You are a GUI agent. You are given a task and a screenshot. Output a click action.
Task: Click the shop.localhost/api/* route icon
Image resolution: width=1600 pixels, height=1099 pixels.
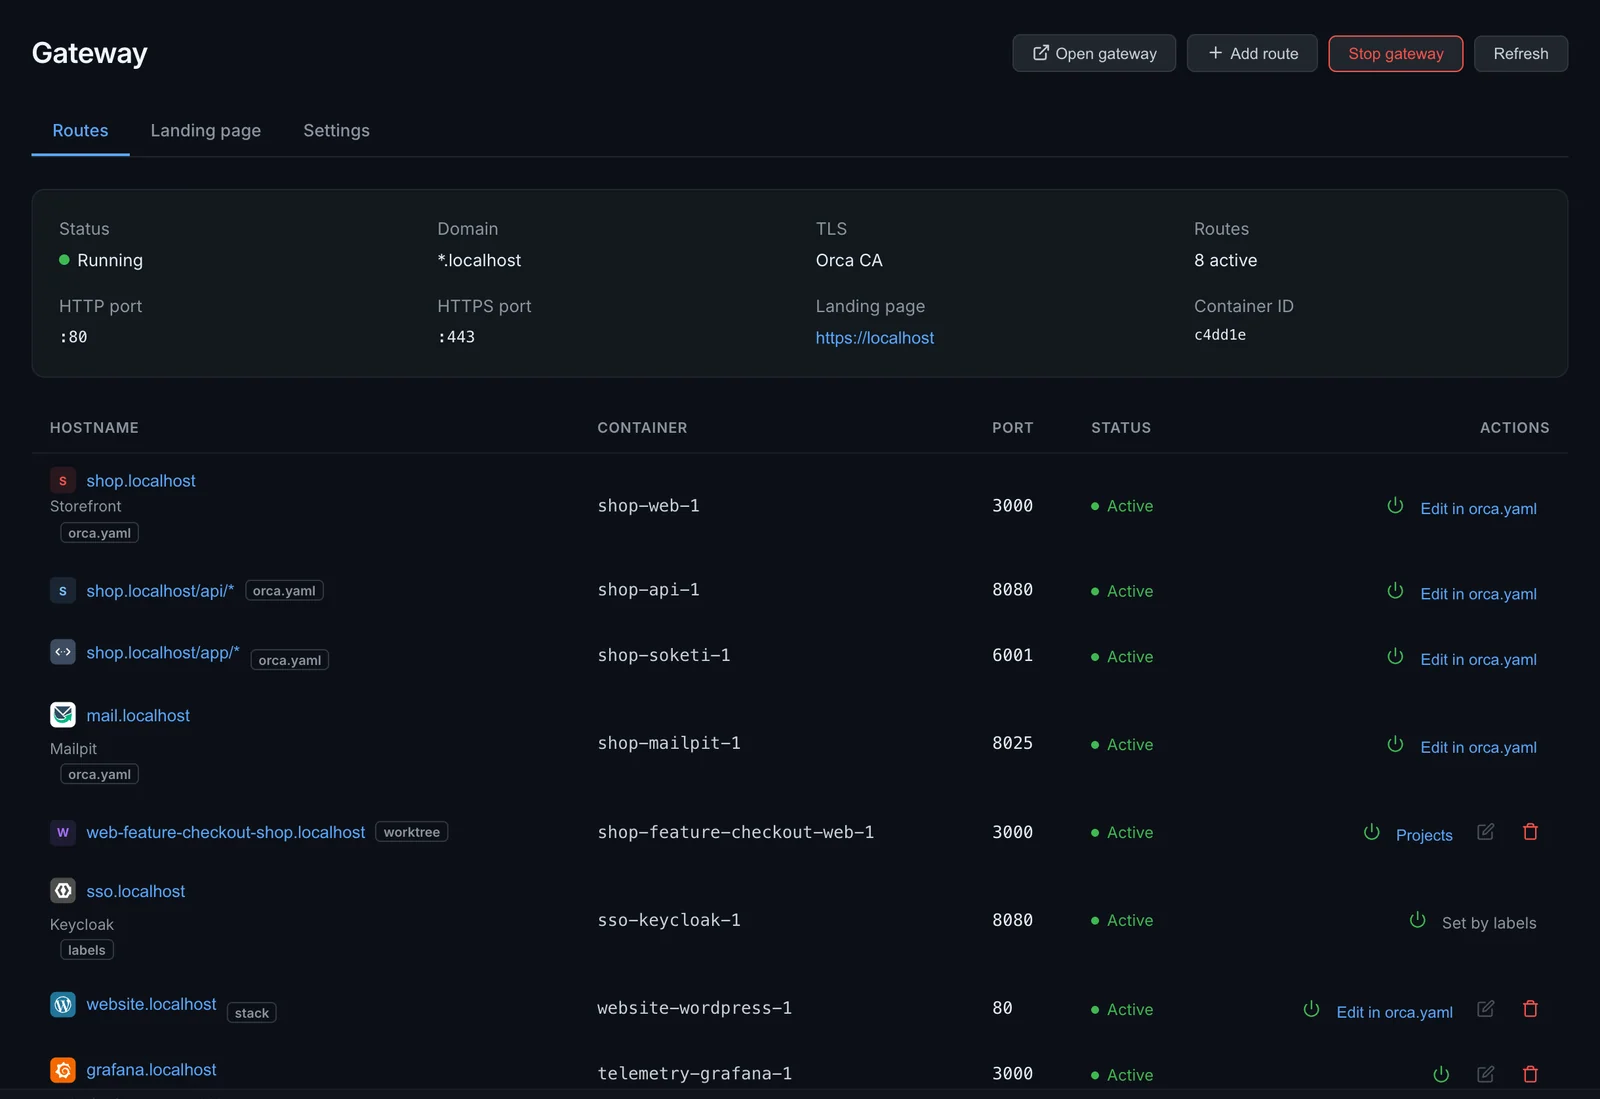[63, 591]
